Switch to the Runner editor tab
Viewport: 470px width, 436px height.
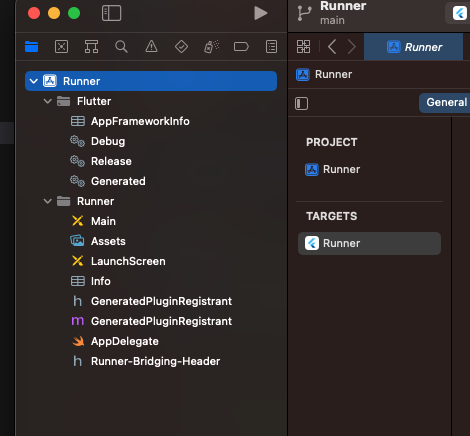pos(413,47)
